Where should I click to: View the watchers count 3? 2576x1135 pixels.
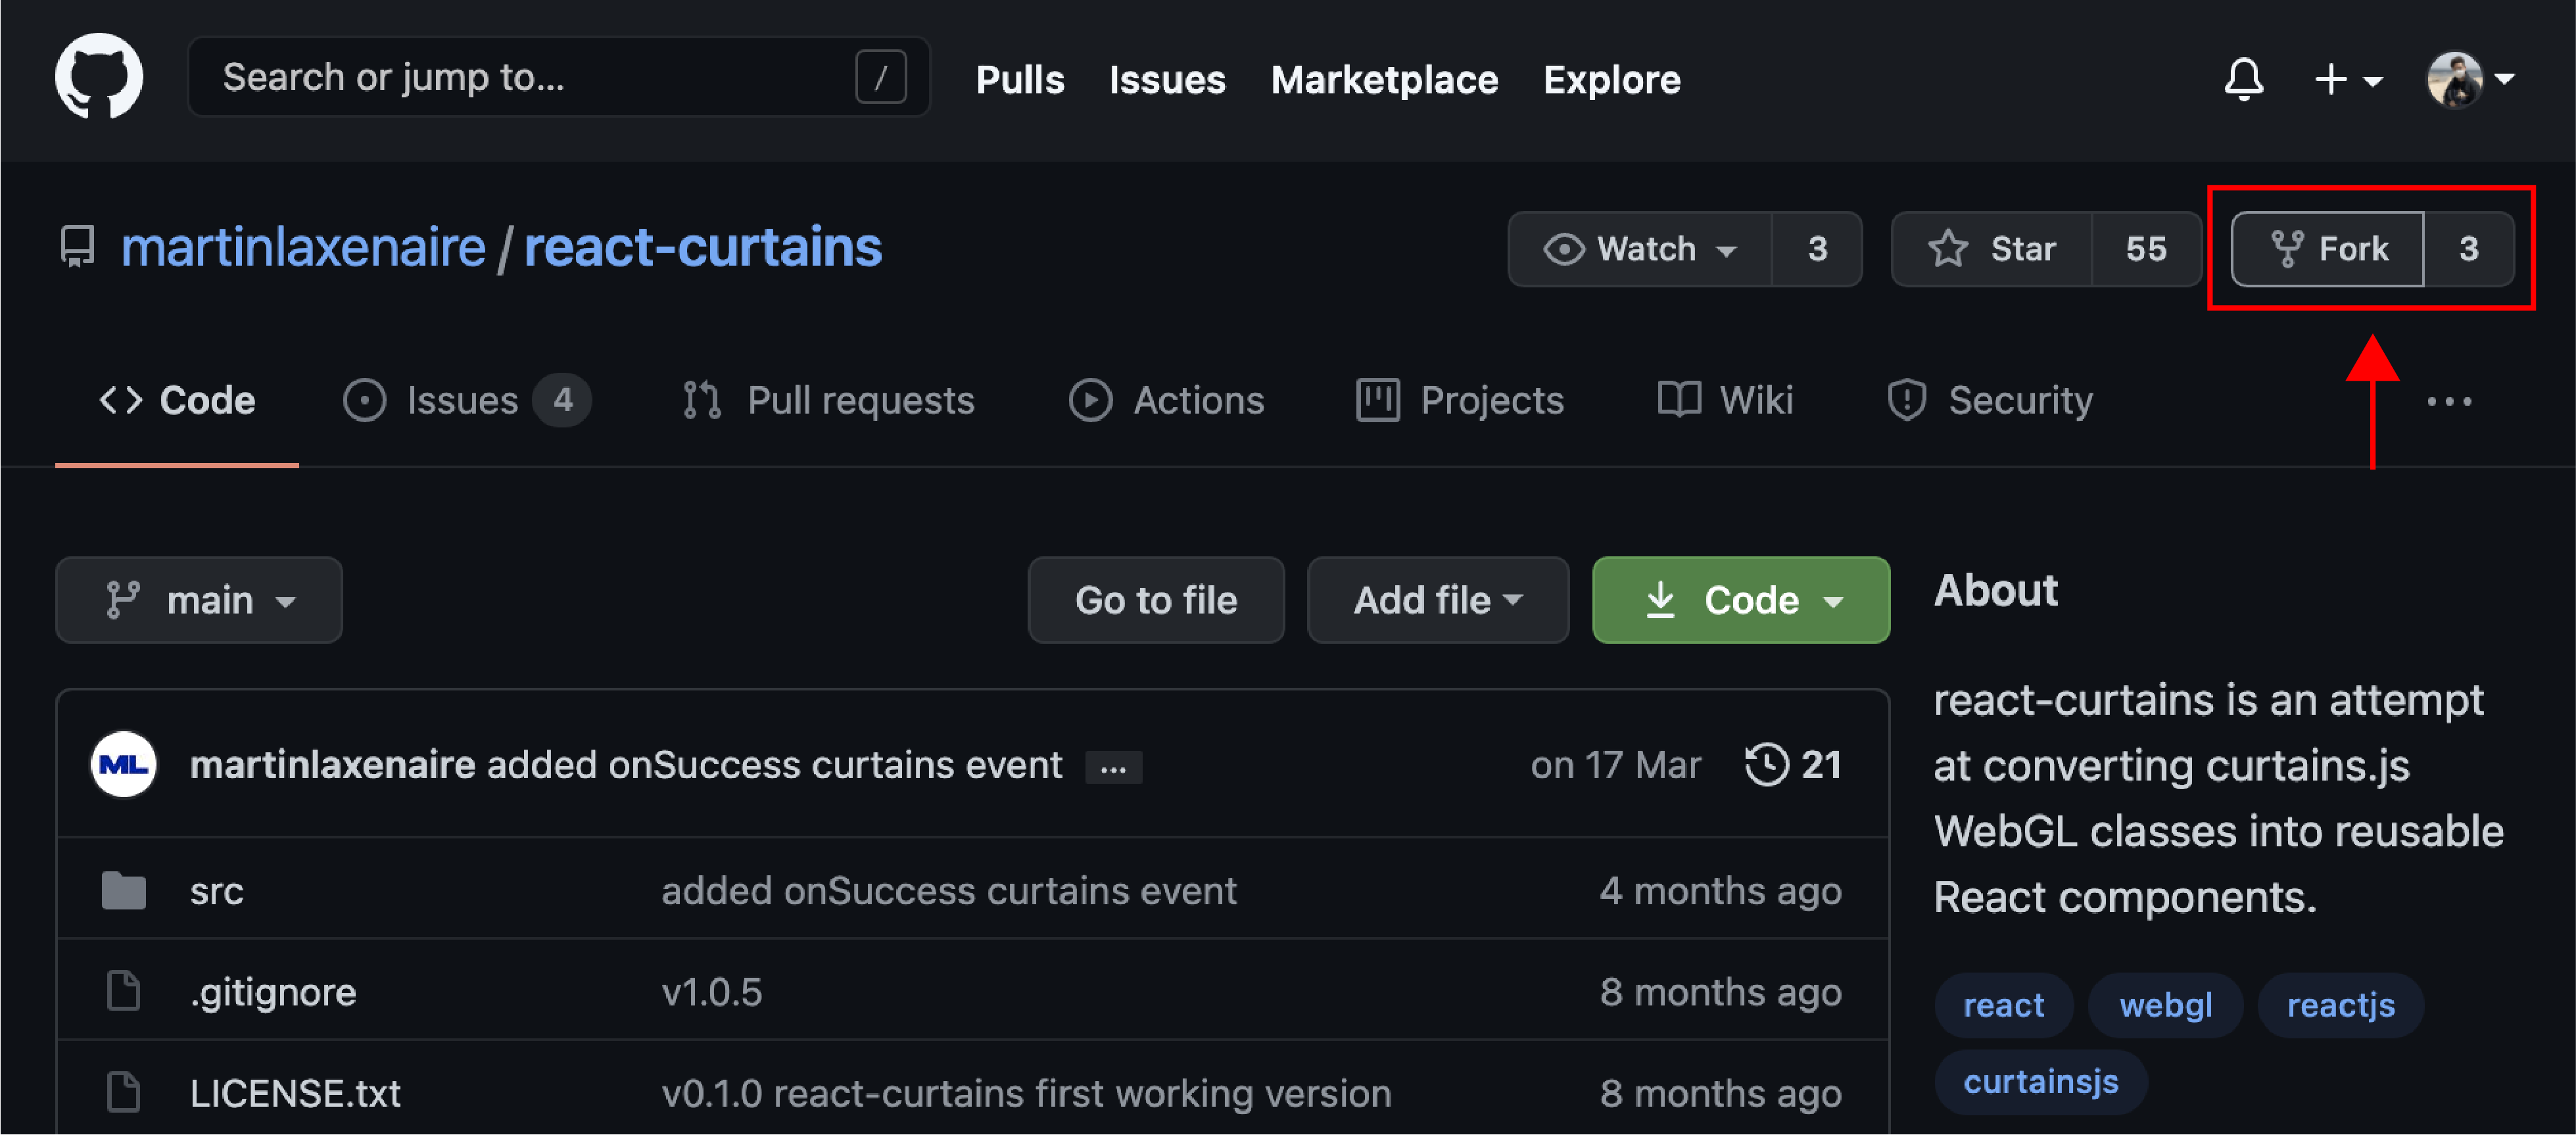pos(1817,249)
